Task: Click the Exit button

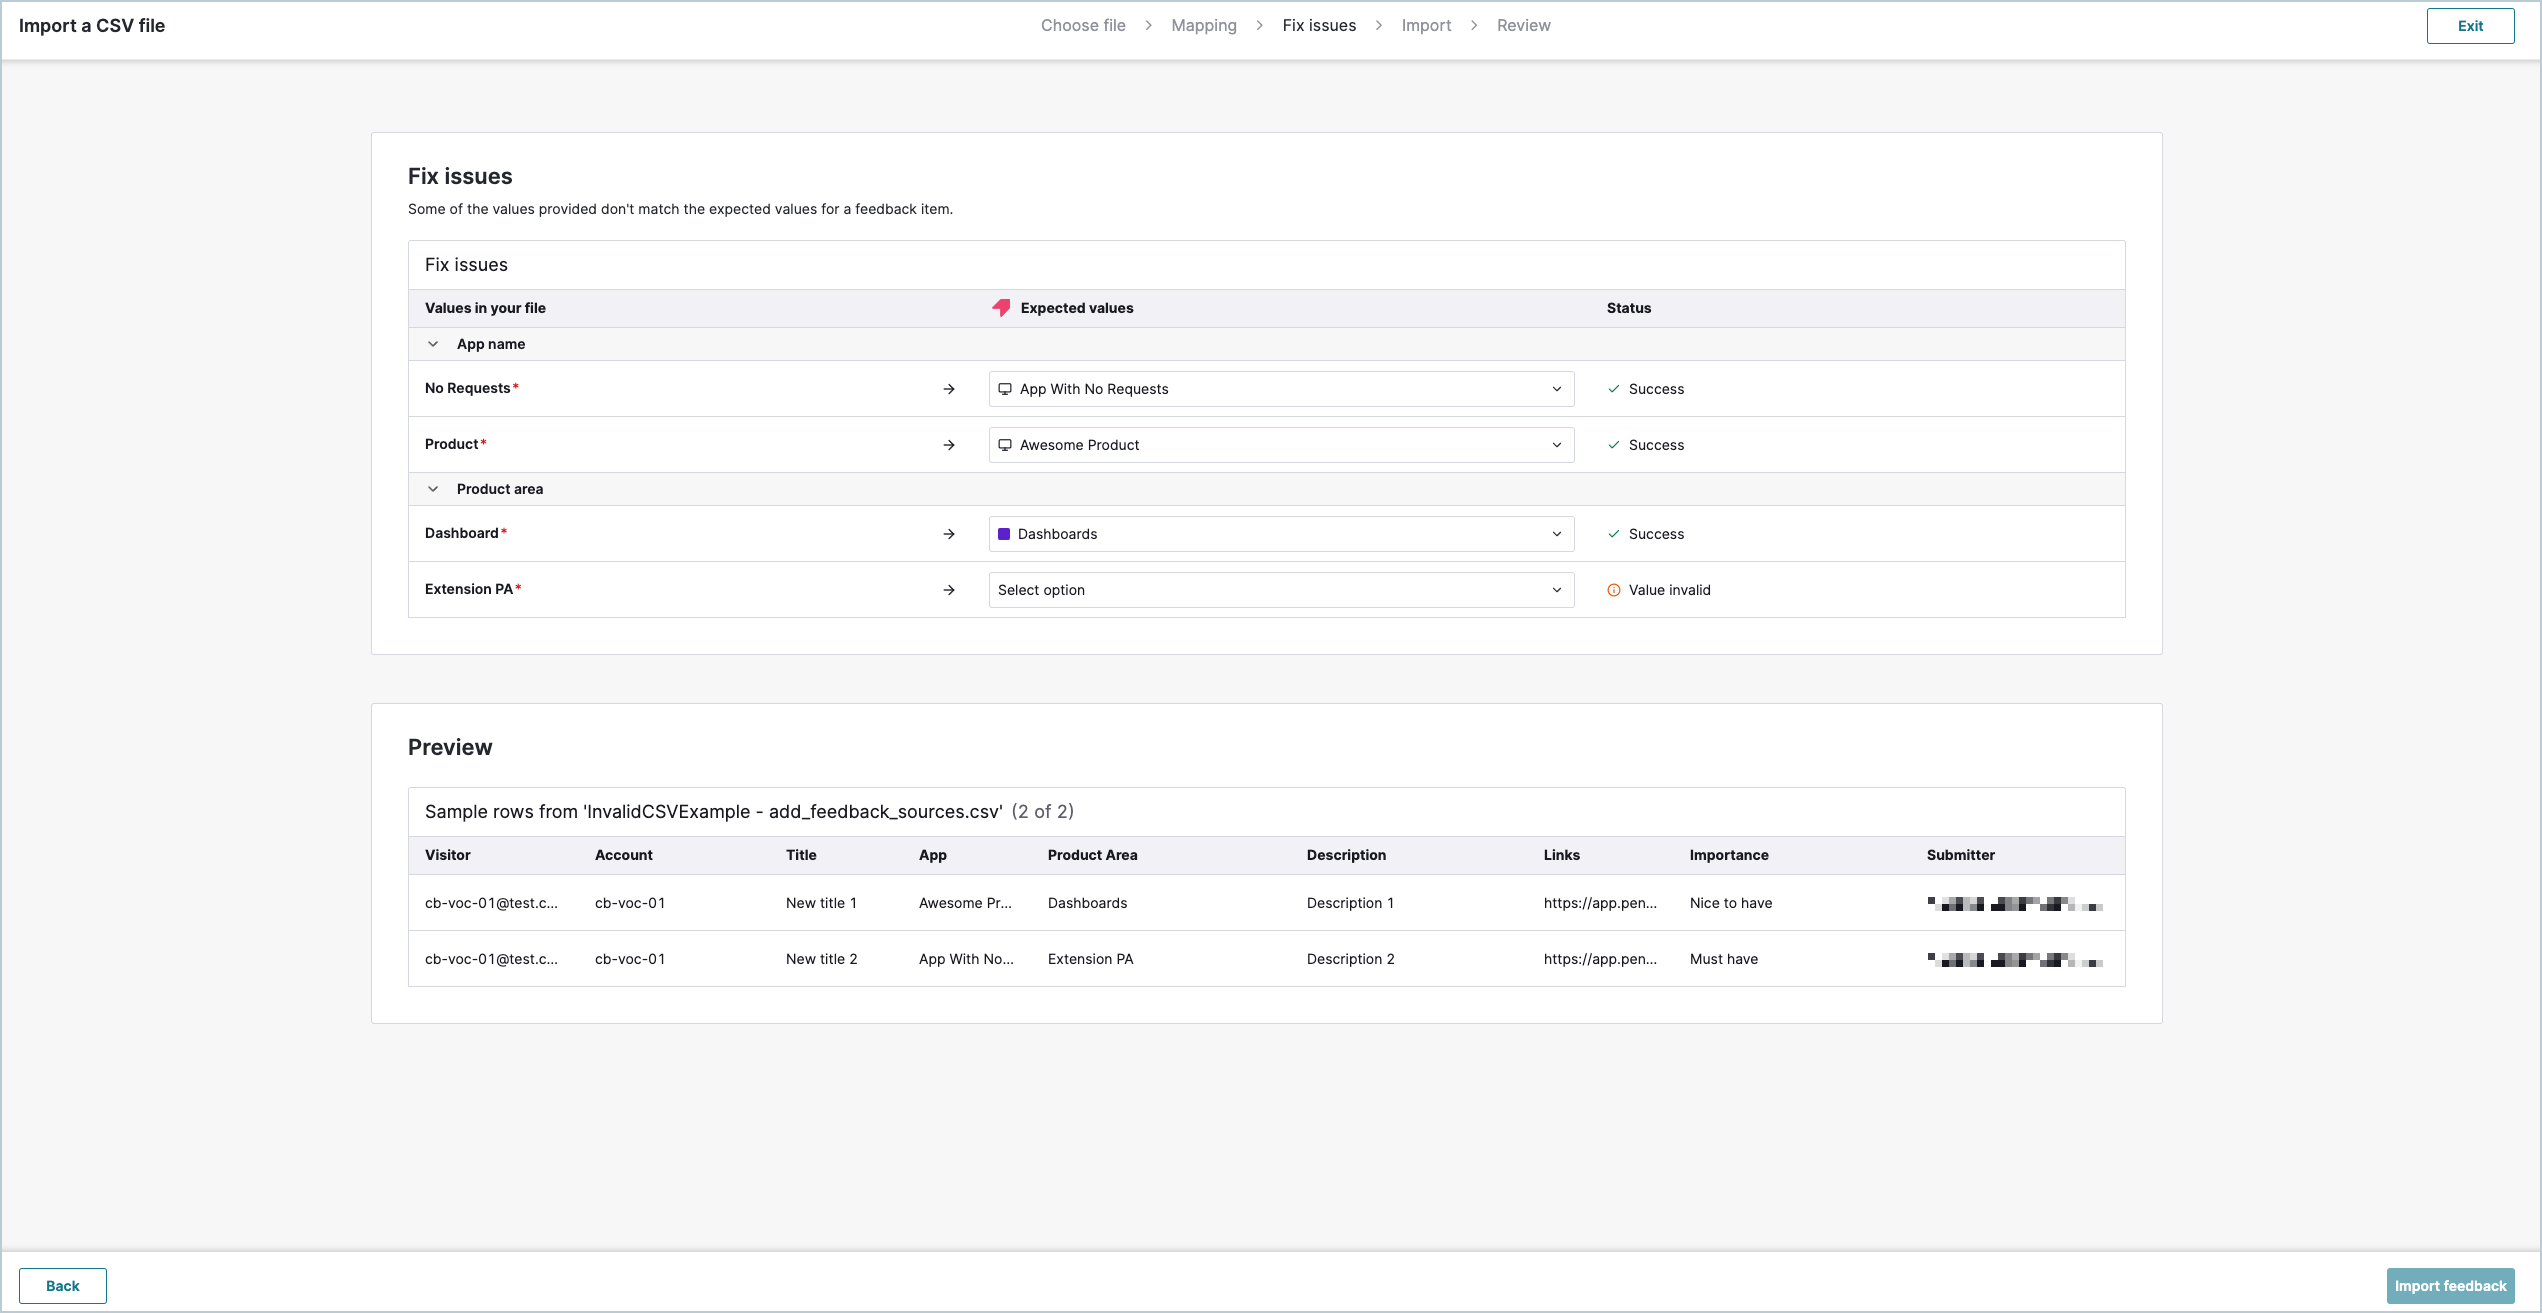Action: point(2470,26)
